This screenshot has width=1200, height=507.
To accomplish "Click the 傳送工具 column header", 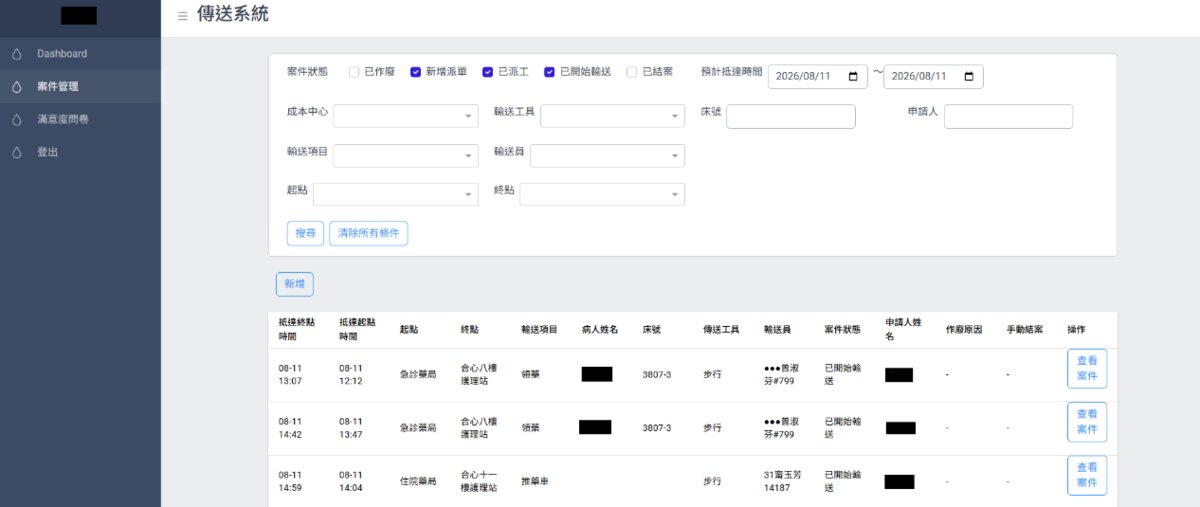I will (721, 329).
